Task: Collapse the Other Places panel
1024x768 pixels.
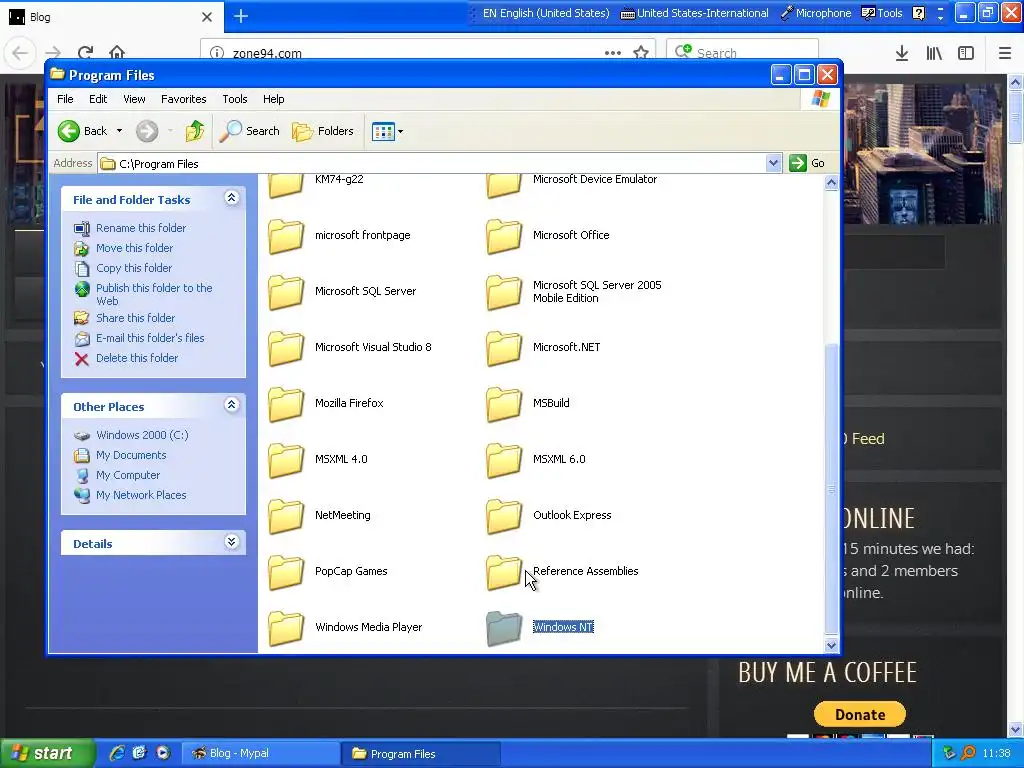Action: tap(231, 405)
